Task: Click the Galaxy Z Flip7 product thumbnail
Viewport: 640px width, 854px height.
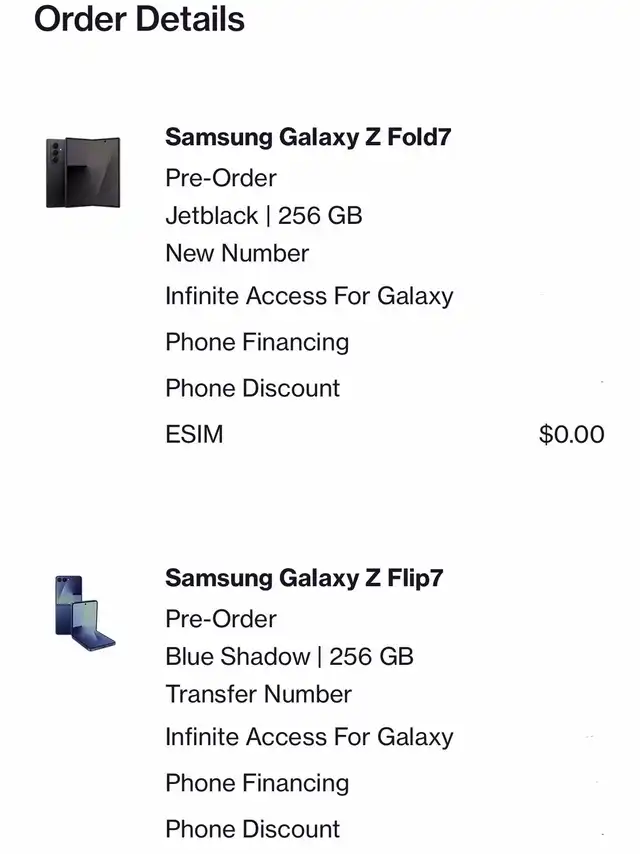Action: (85, 613)
